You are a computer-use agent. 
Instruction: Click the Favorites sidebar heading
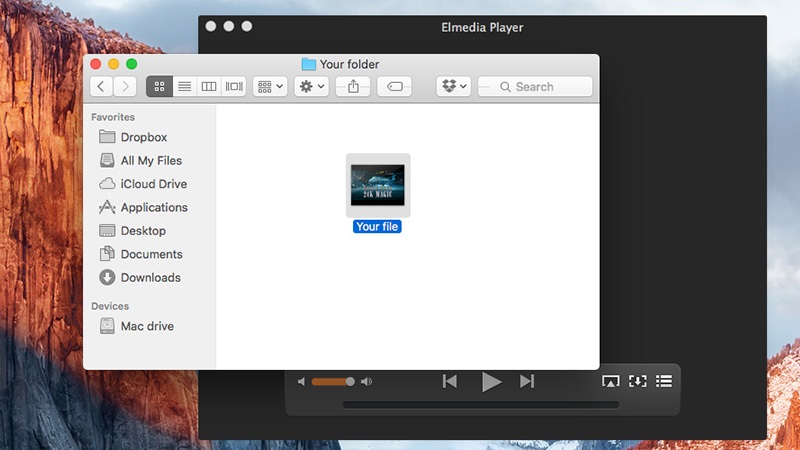[113, 117]
